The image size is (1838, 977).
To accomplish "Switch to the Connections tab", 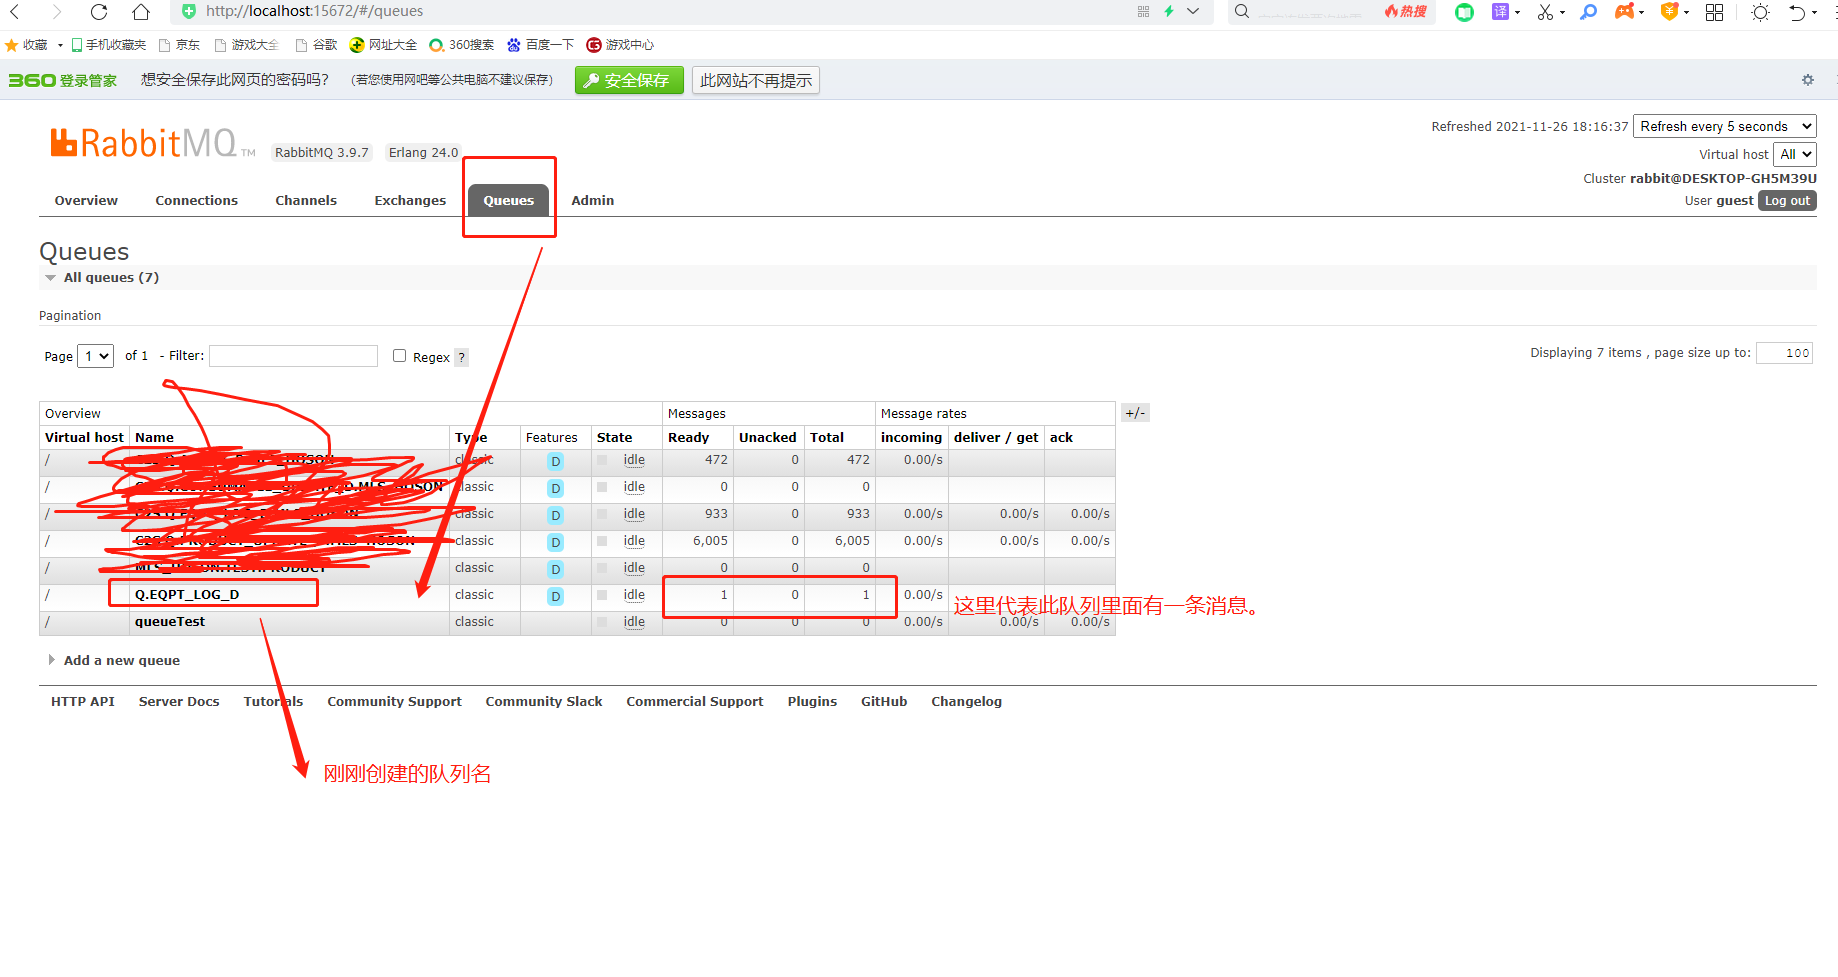I will (197, 200).
